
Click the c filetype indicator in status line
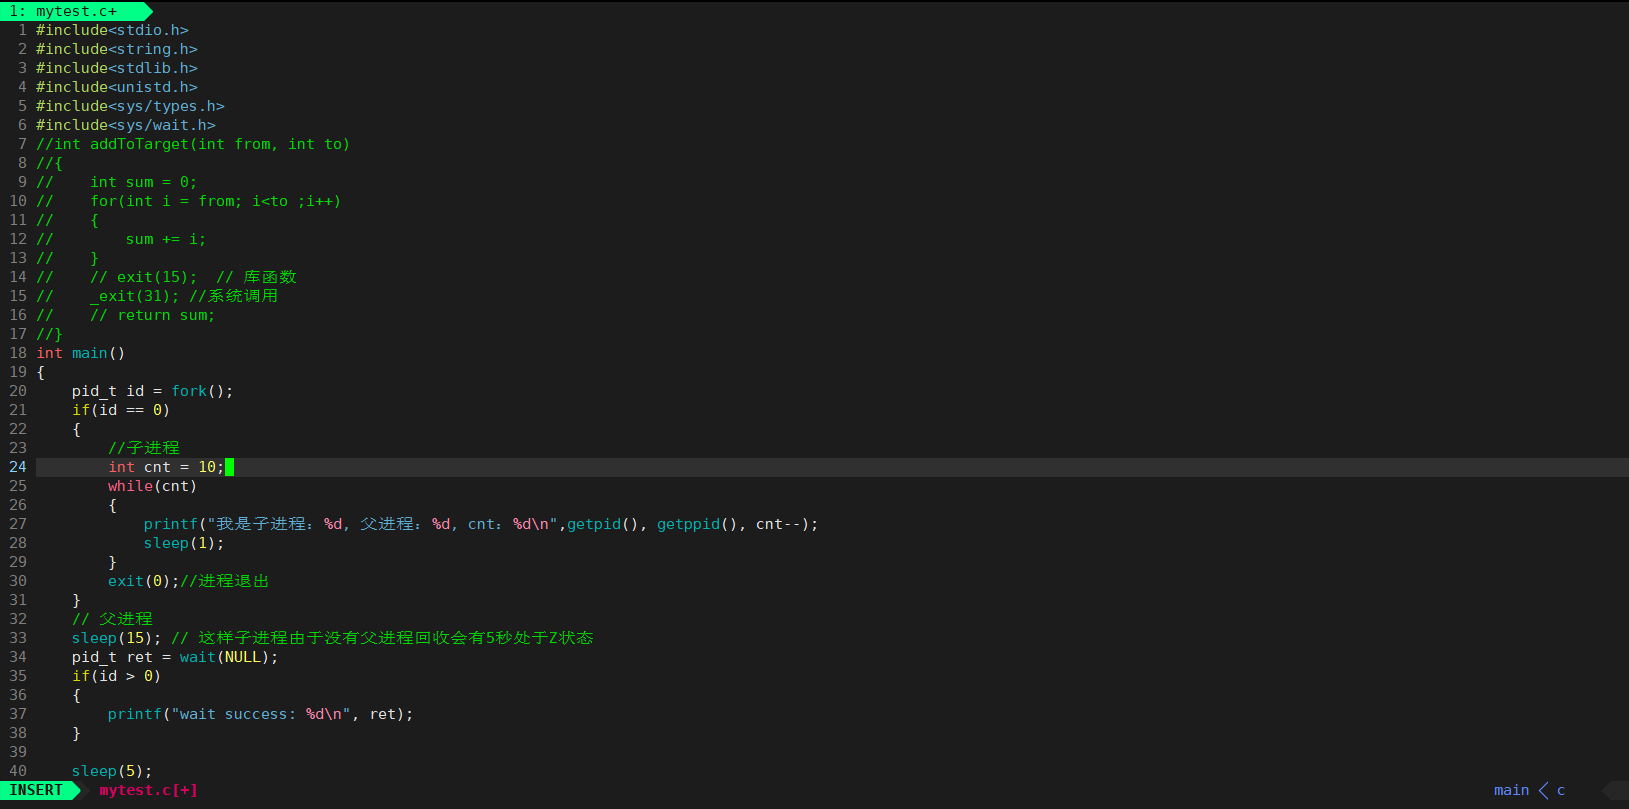(x=1561, y=790)
